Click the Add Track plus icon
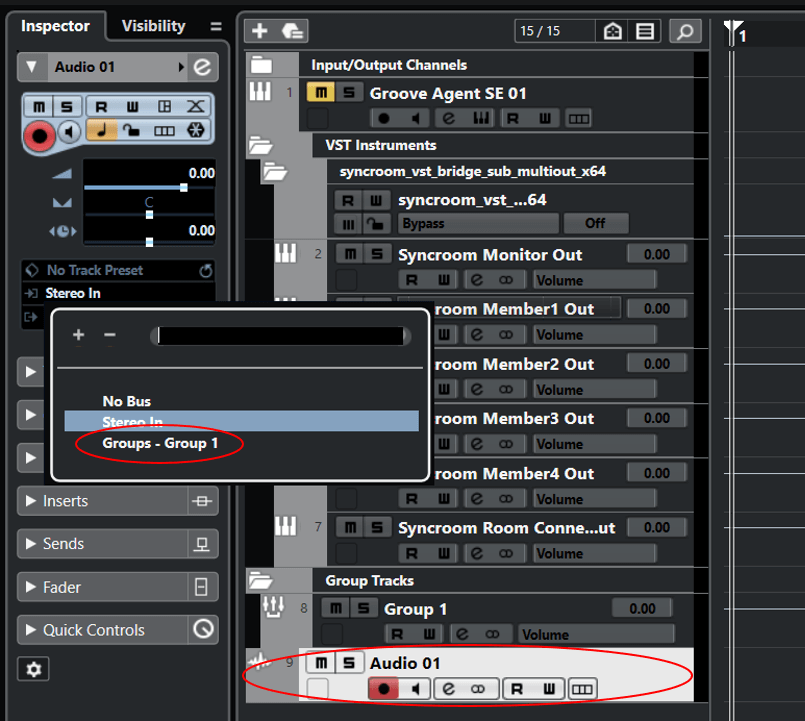The width and height of the screenshot is (805, 721). [259, 31]
